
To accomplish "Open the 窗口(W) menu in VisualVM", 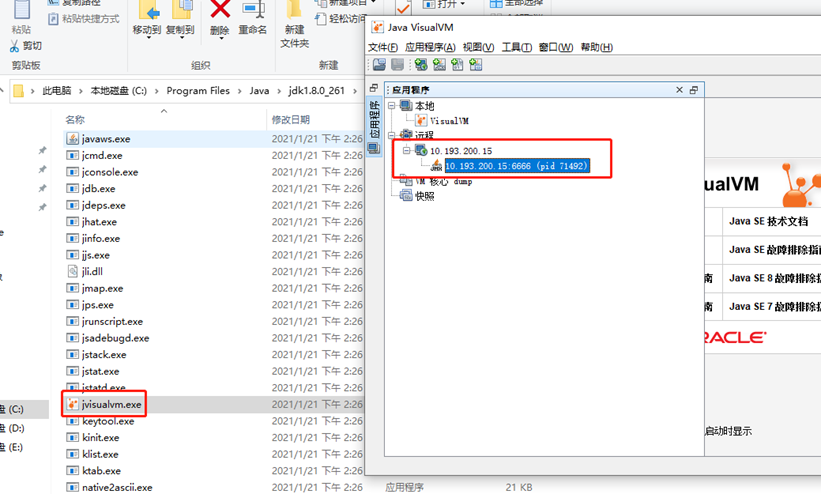I will (556, 47).
